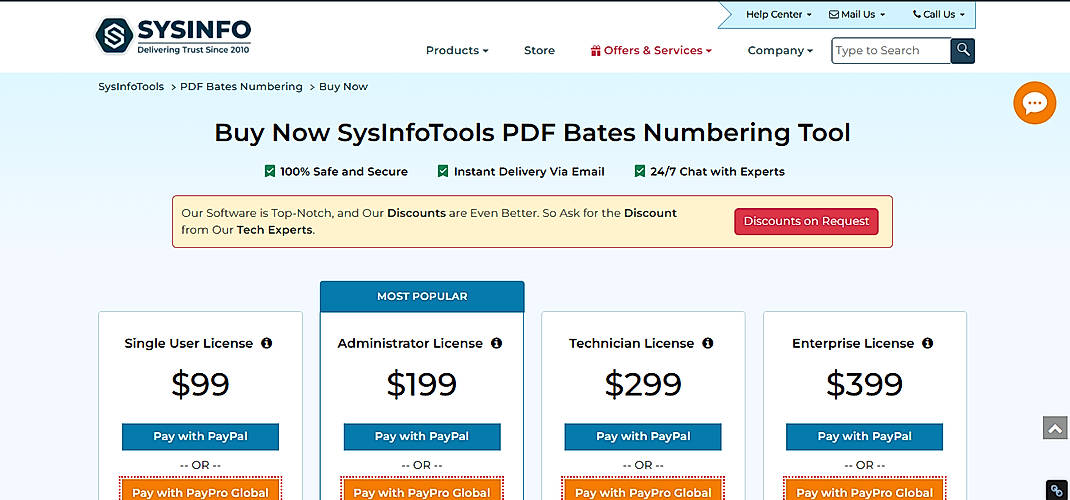Click Technician License info icon
The height and width of the screenshot is (500, 1070).
point(708,343)
